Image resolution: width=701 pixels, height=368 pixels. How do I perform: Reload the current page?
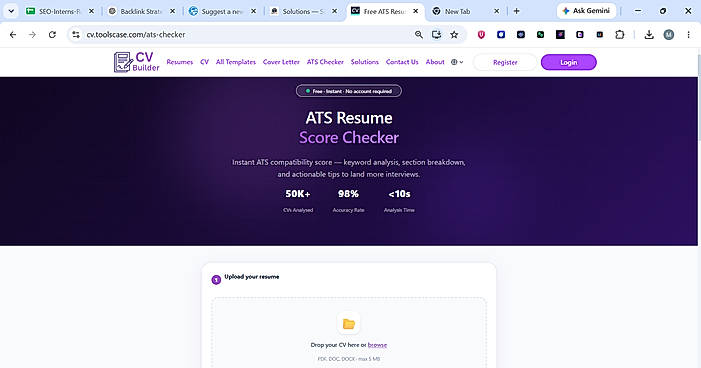coord(52,34)
